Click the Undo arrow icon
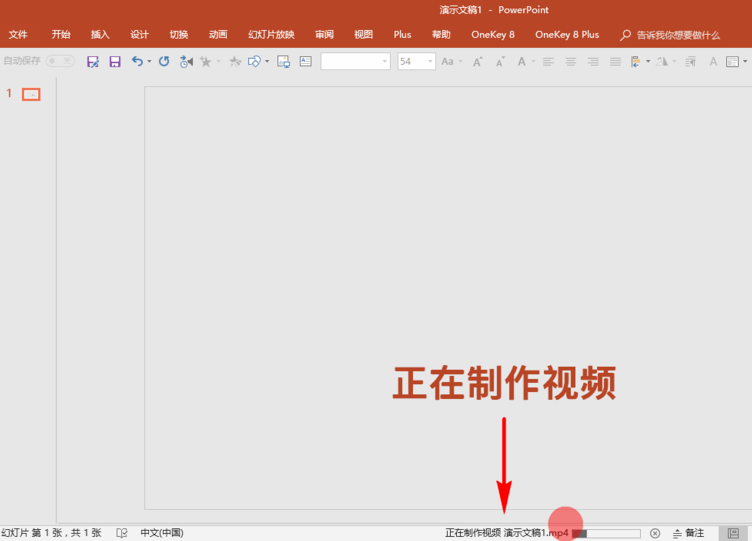The image size is (752, 541). coord(137,62)
